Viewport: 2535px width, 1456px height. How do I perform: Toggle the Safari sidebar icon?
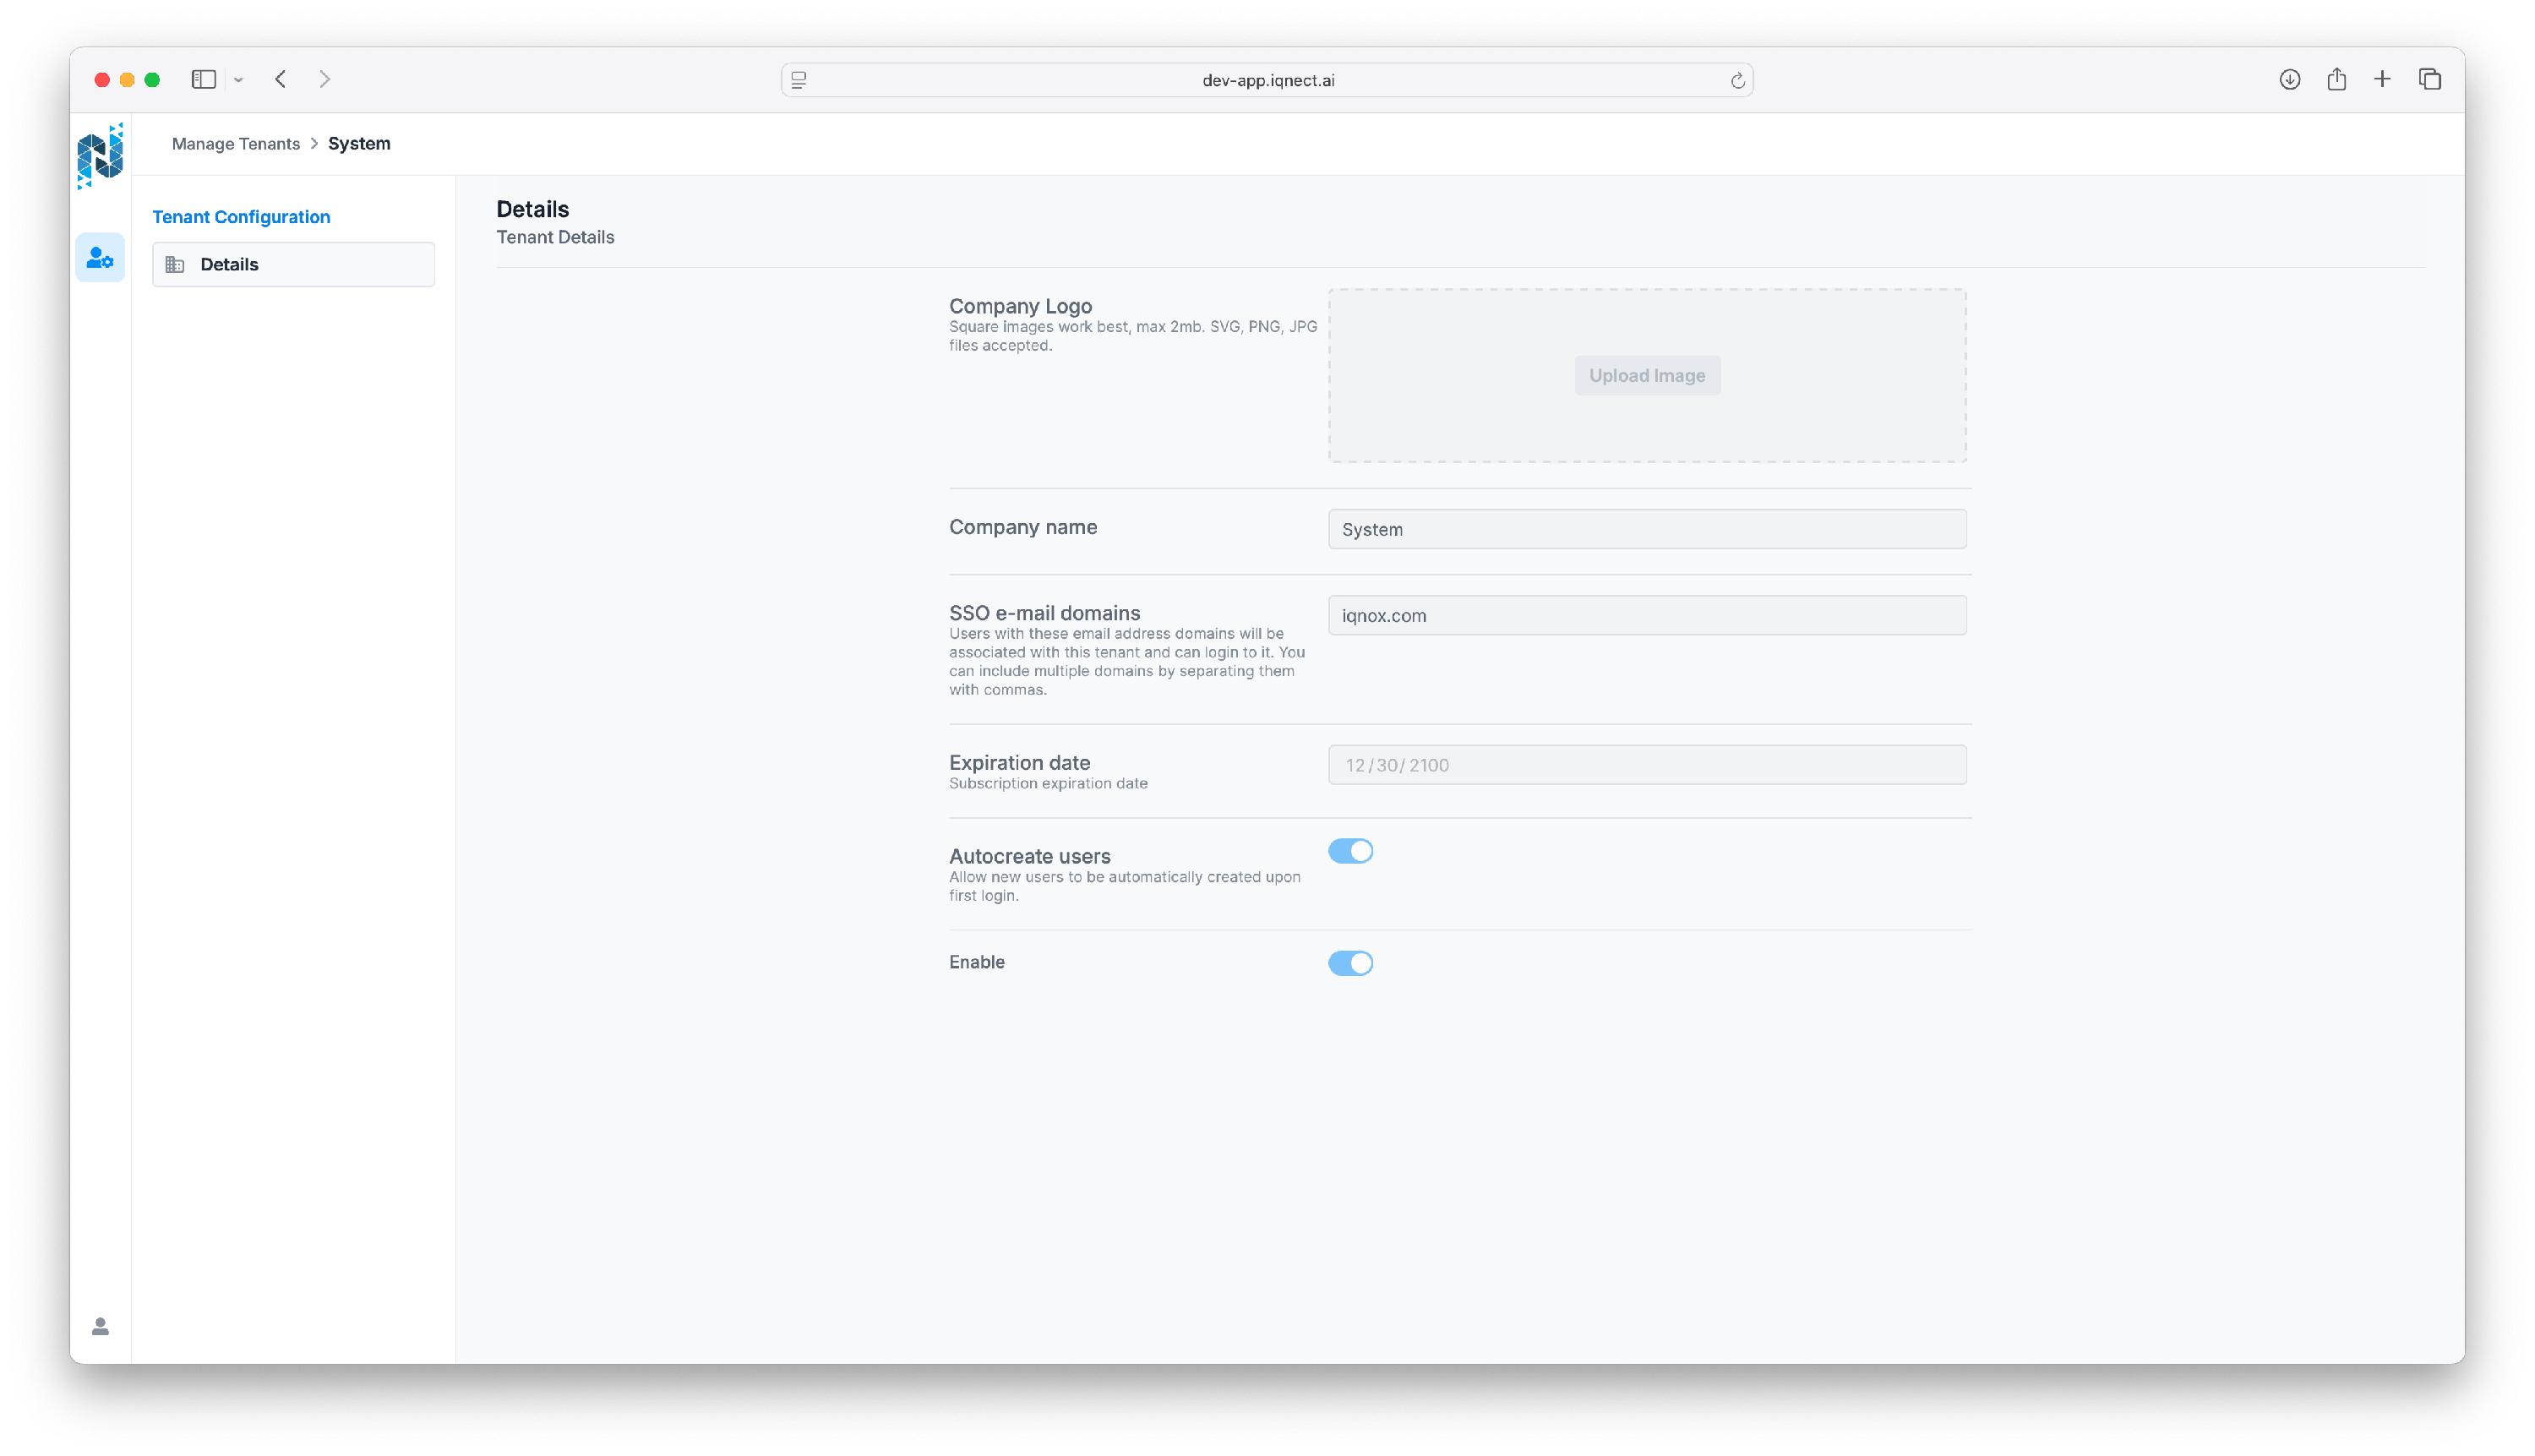203,79
